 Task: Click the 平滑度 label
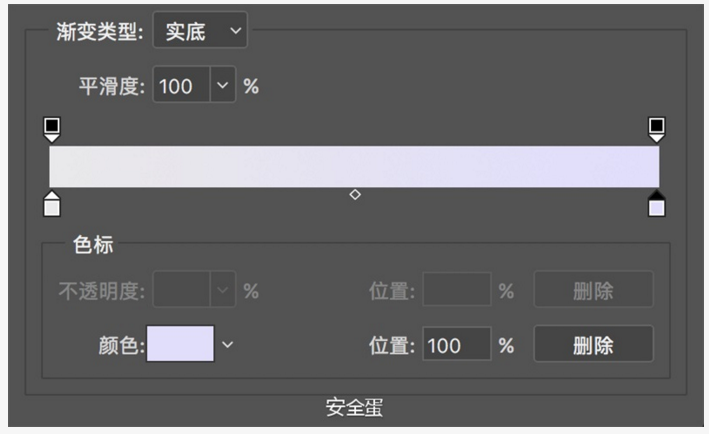112,86
